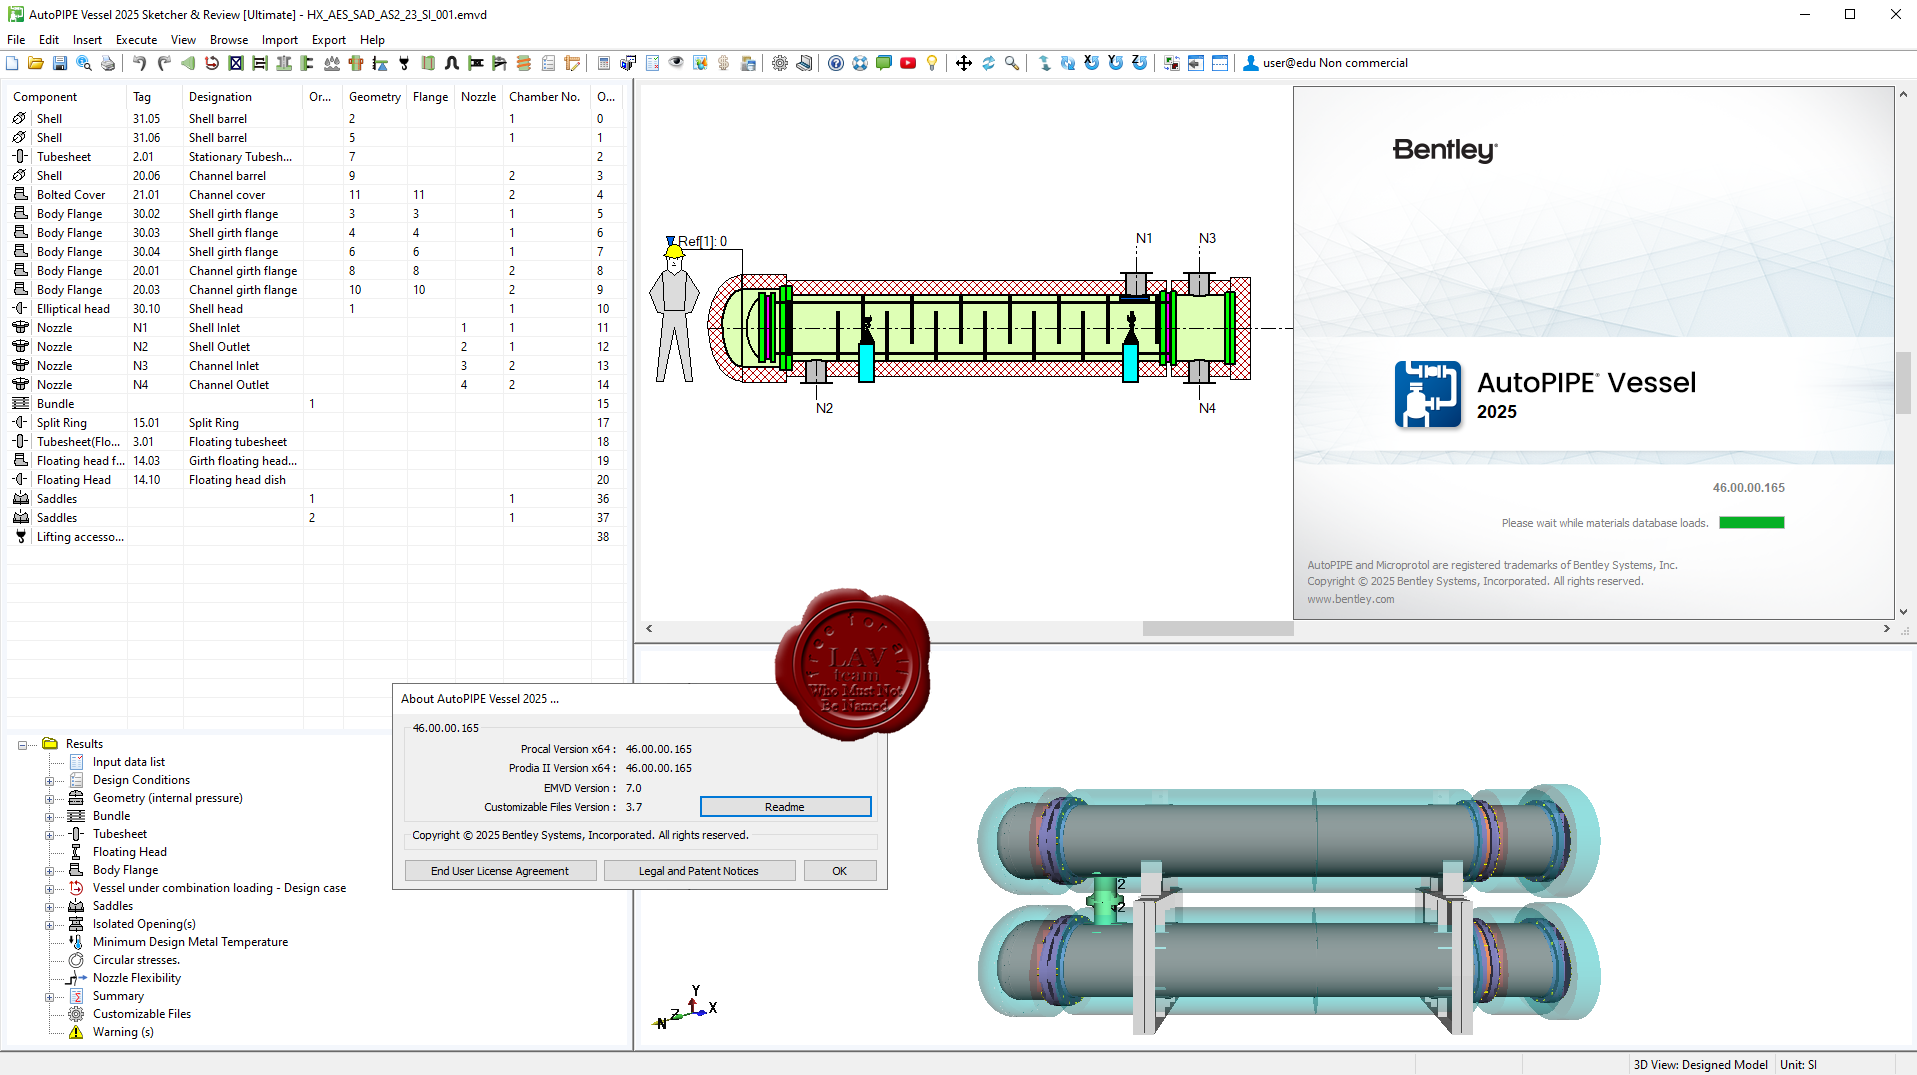Click the dollar cost estimate icon
Viewport: 1917px width, 1075px height.
tap(724, 63)
